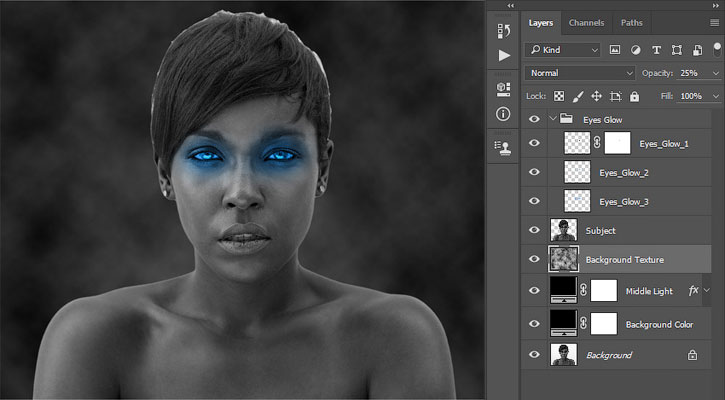
Task: Collapse panels with right double-arrow icon
Action: point(716,6)
